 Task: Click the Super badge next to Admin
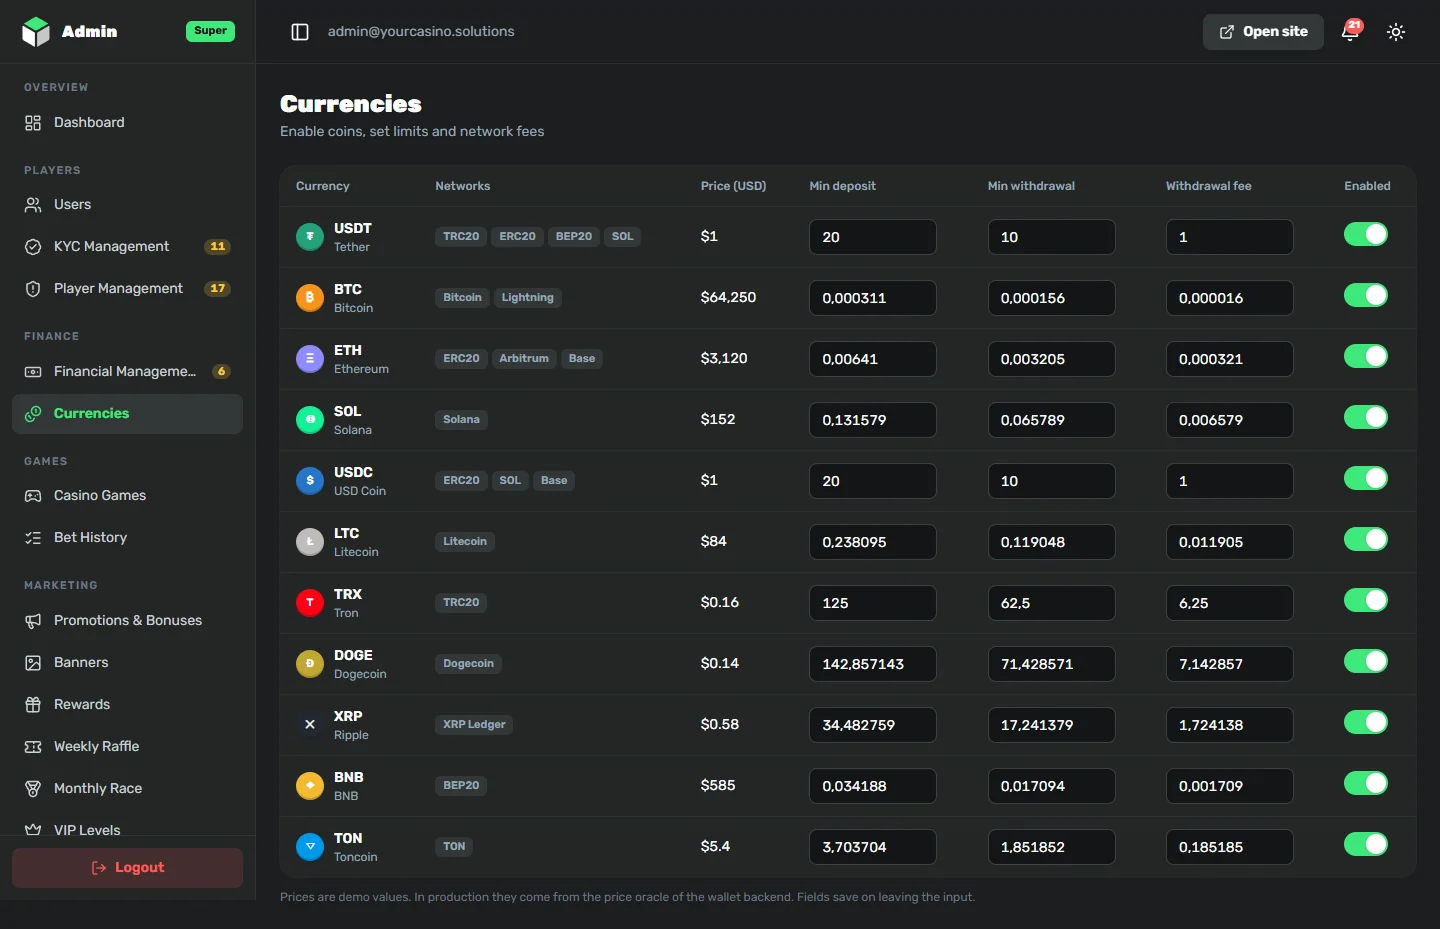point(210,31)
